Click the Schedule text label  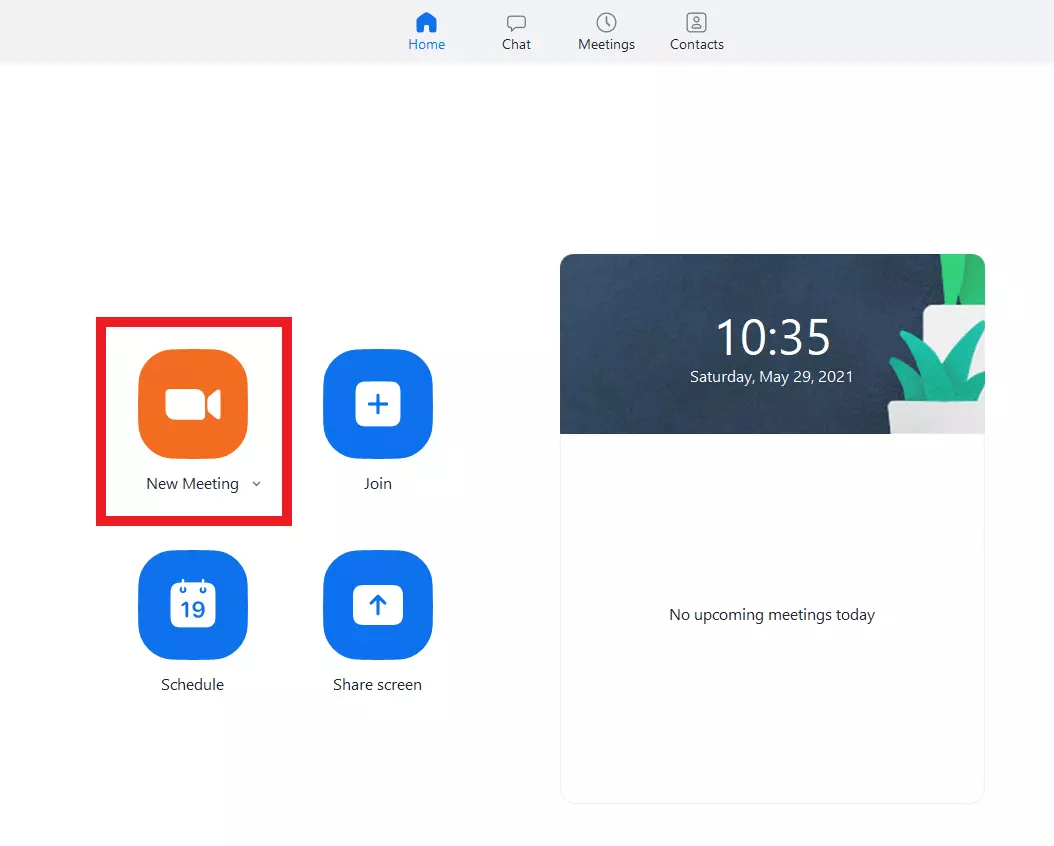[192, 685]
